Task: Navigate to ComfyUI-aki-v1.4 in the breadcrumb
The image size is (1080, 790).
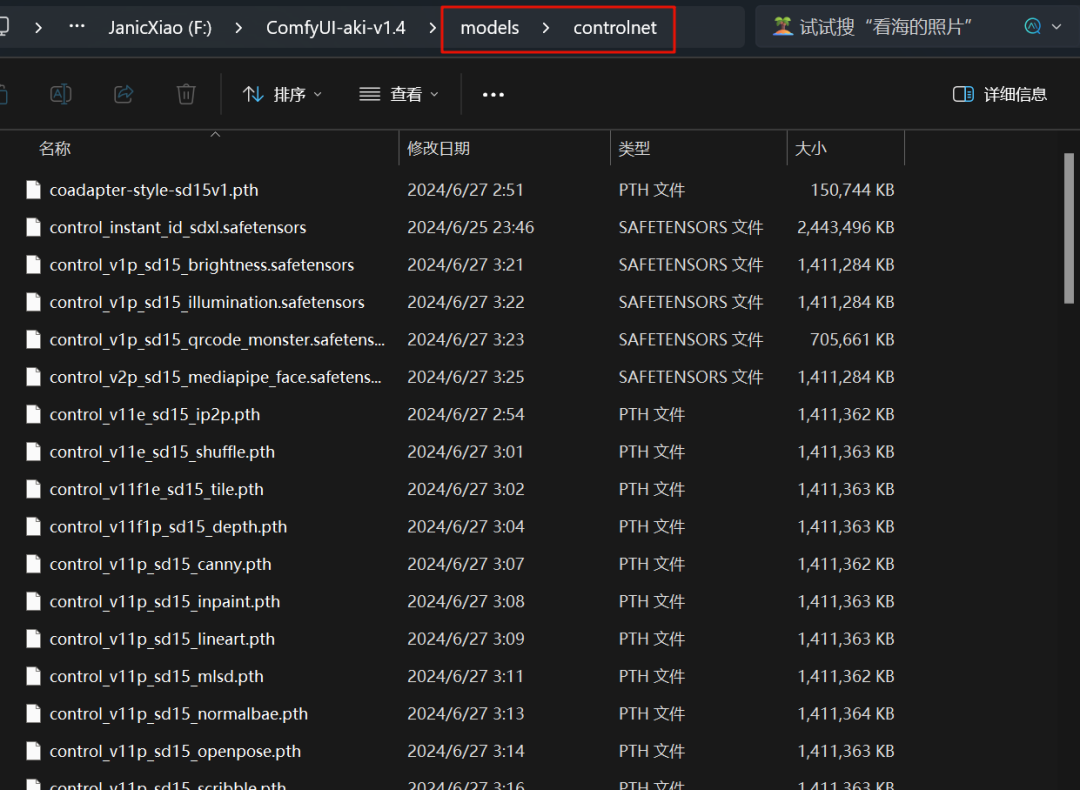Action: pyautogui.click(x=335, y=27)
